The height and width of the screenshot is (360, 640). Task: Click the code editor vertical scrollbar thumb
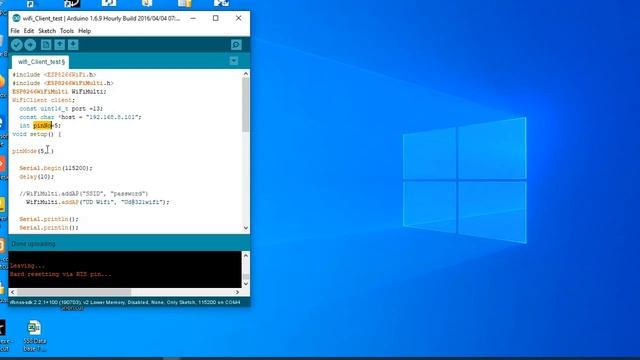(246, 104)
